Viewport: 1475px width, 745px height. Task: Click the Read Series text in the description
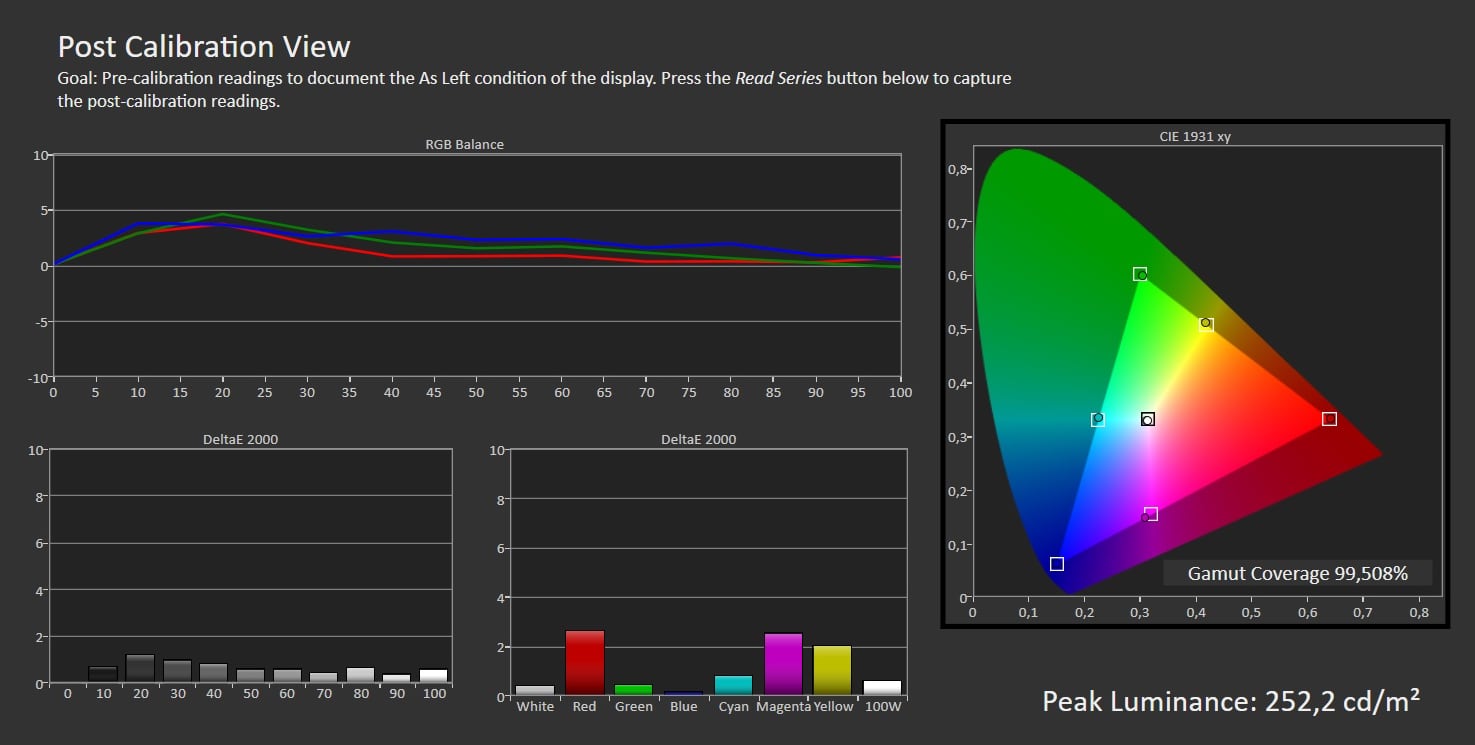(778, 78)
